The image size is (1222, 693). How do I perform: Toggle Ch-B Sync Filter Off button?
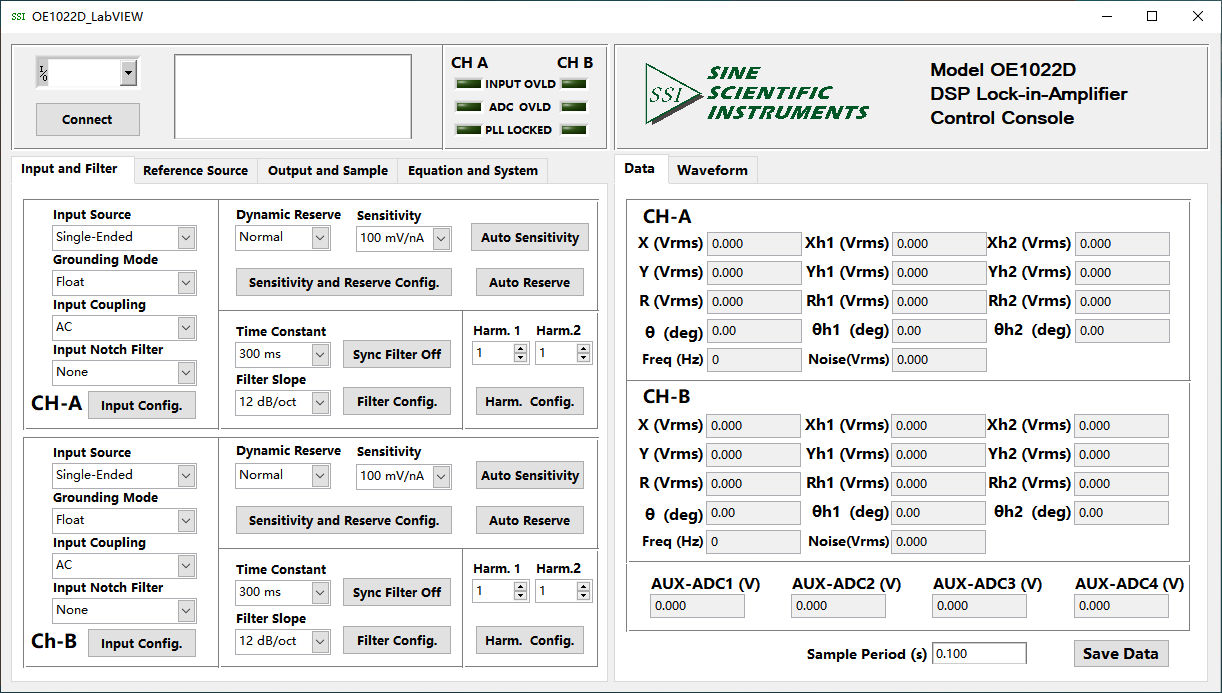point(397,592)
